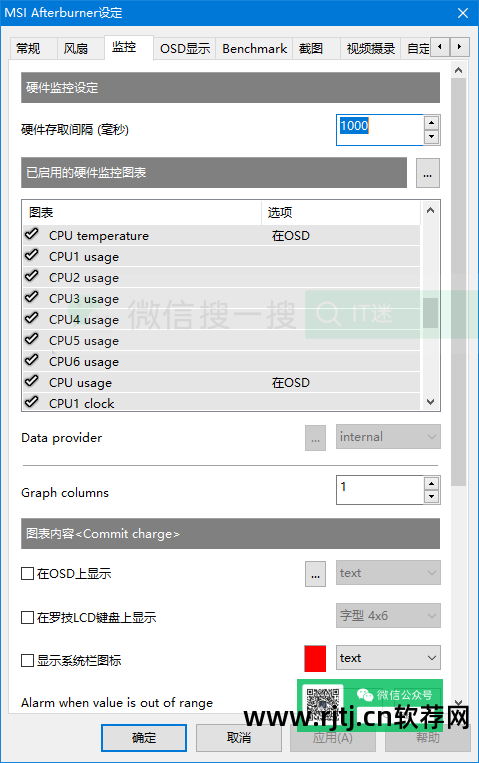
Task: Toggle the CPU2 usage graph checkmark
Action: point(32,276)
